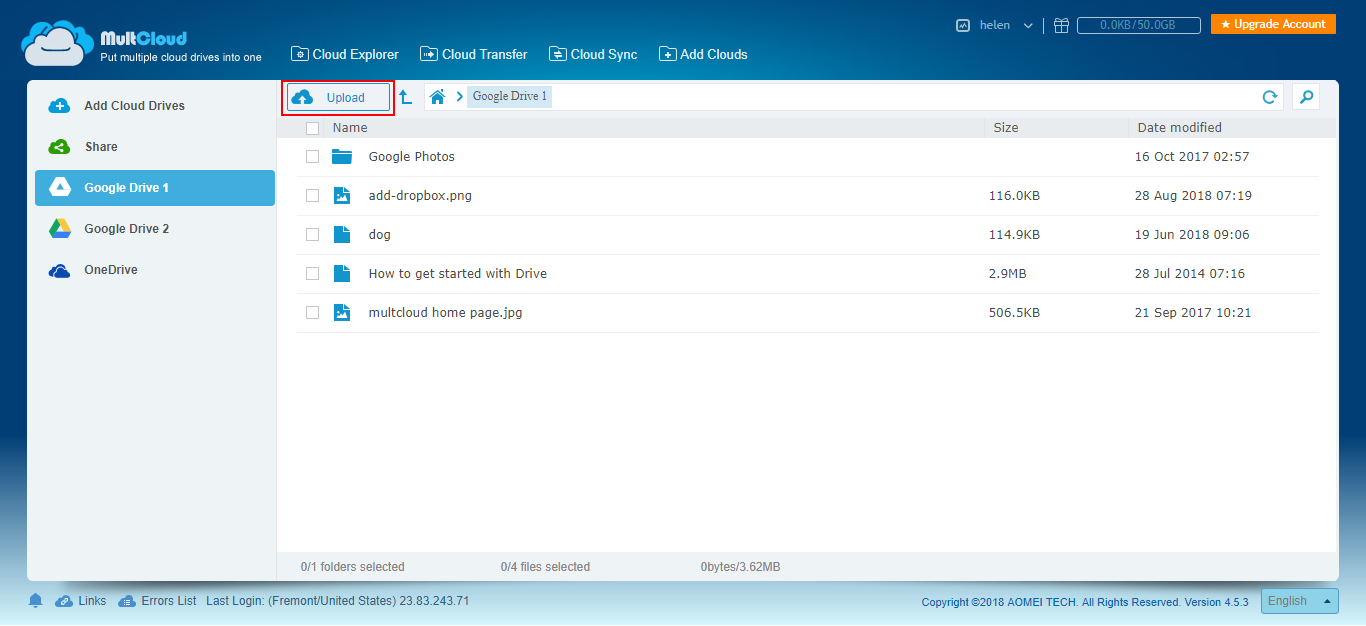Screen dimensions: 1366x626
Task: Open the Google Photos folder name
Action: click(412, 156)
